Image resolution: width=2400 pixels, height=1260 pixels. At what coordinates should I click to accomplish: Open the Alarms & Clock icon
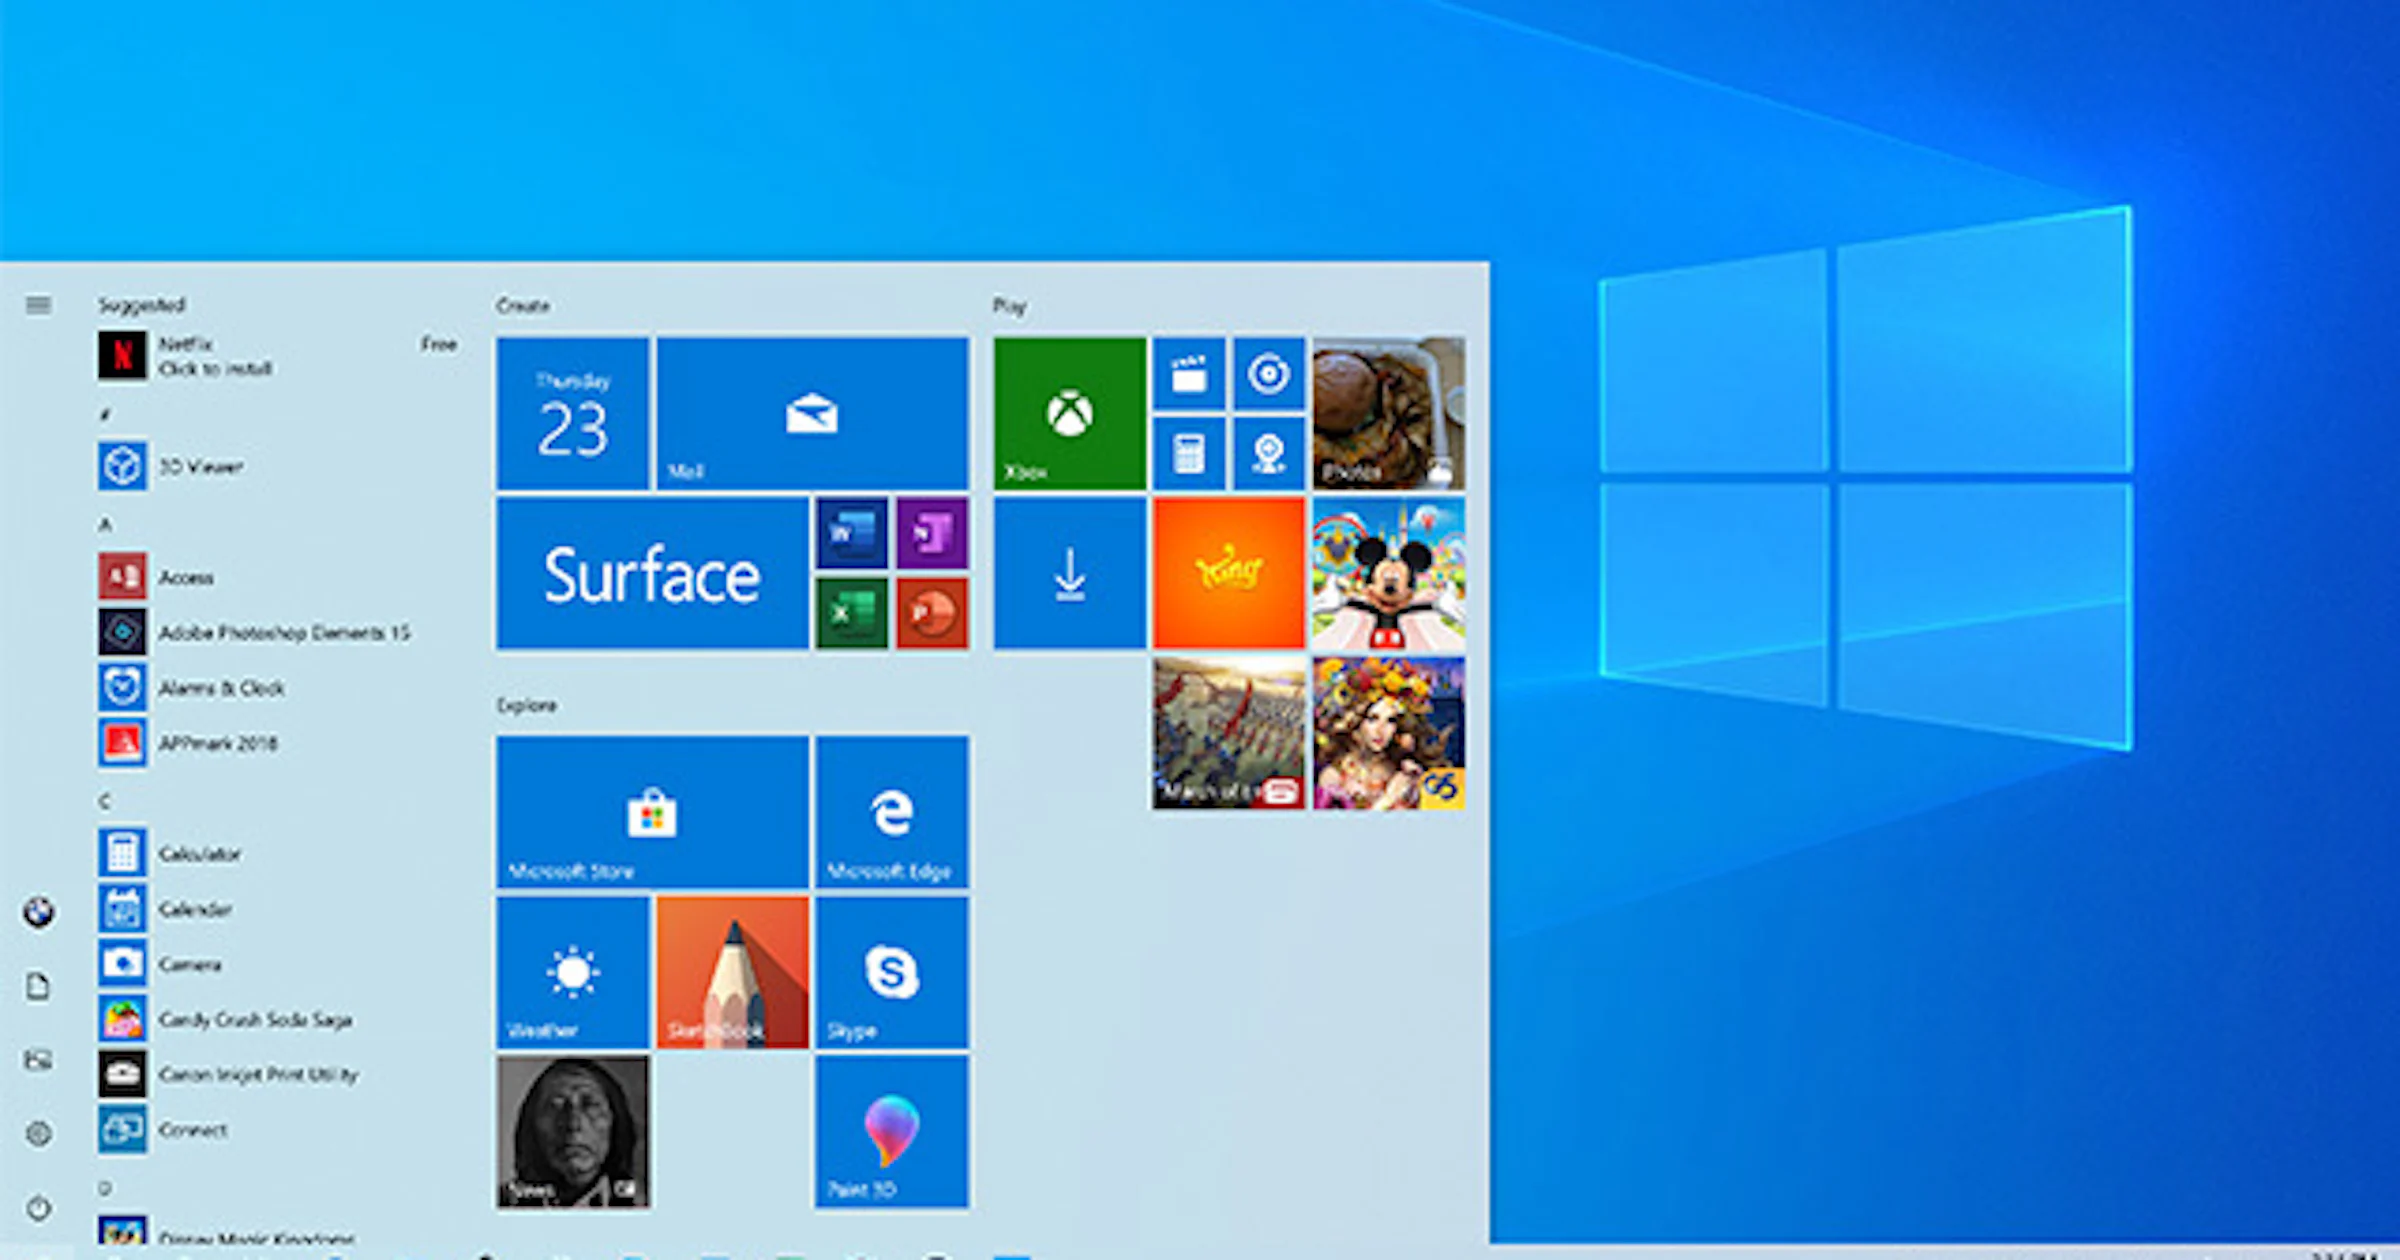[x=122, y=687]
